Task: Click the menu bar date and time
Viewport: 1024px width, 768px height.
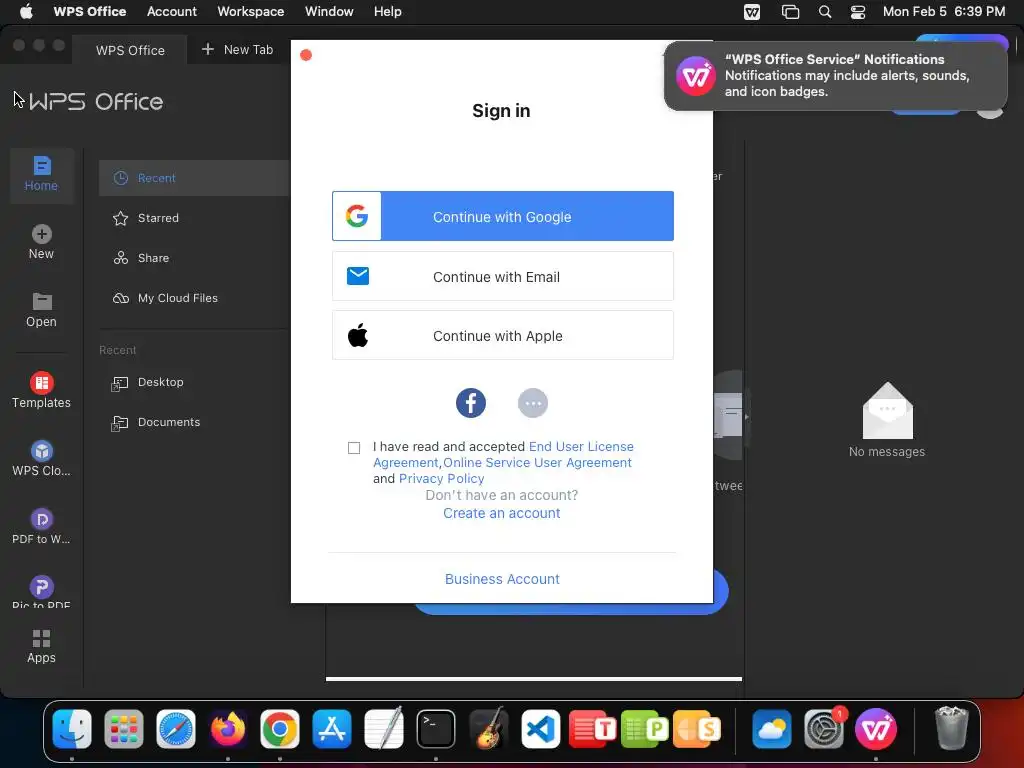Action: pyautogui.click(x=944, y=12)
